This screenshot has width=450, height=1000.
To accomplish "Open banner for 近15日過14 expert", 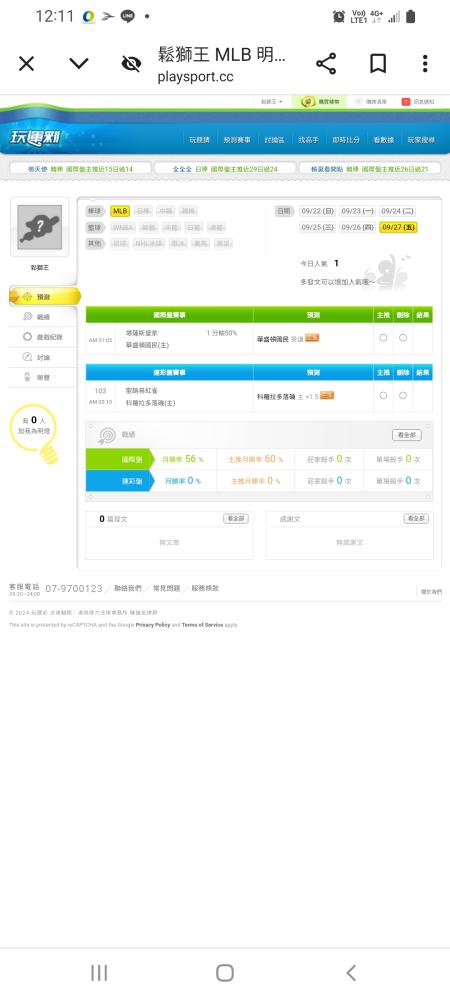I will (80, 169).
